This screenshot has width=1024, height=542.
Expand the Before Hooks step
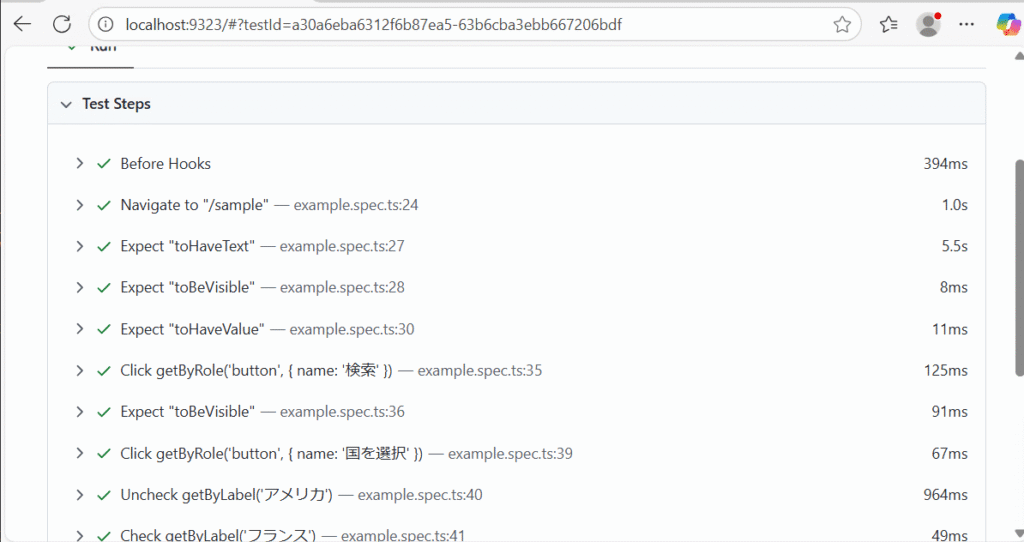pyautogui.click(x=80, y=164)
